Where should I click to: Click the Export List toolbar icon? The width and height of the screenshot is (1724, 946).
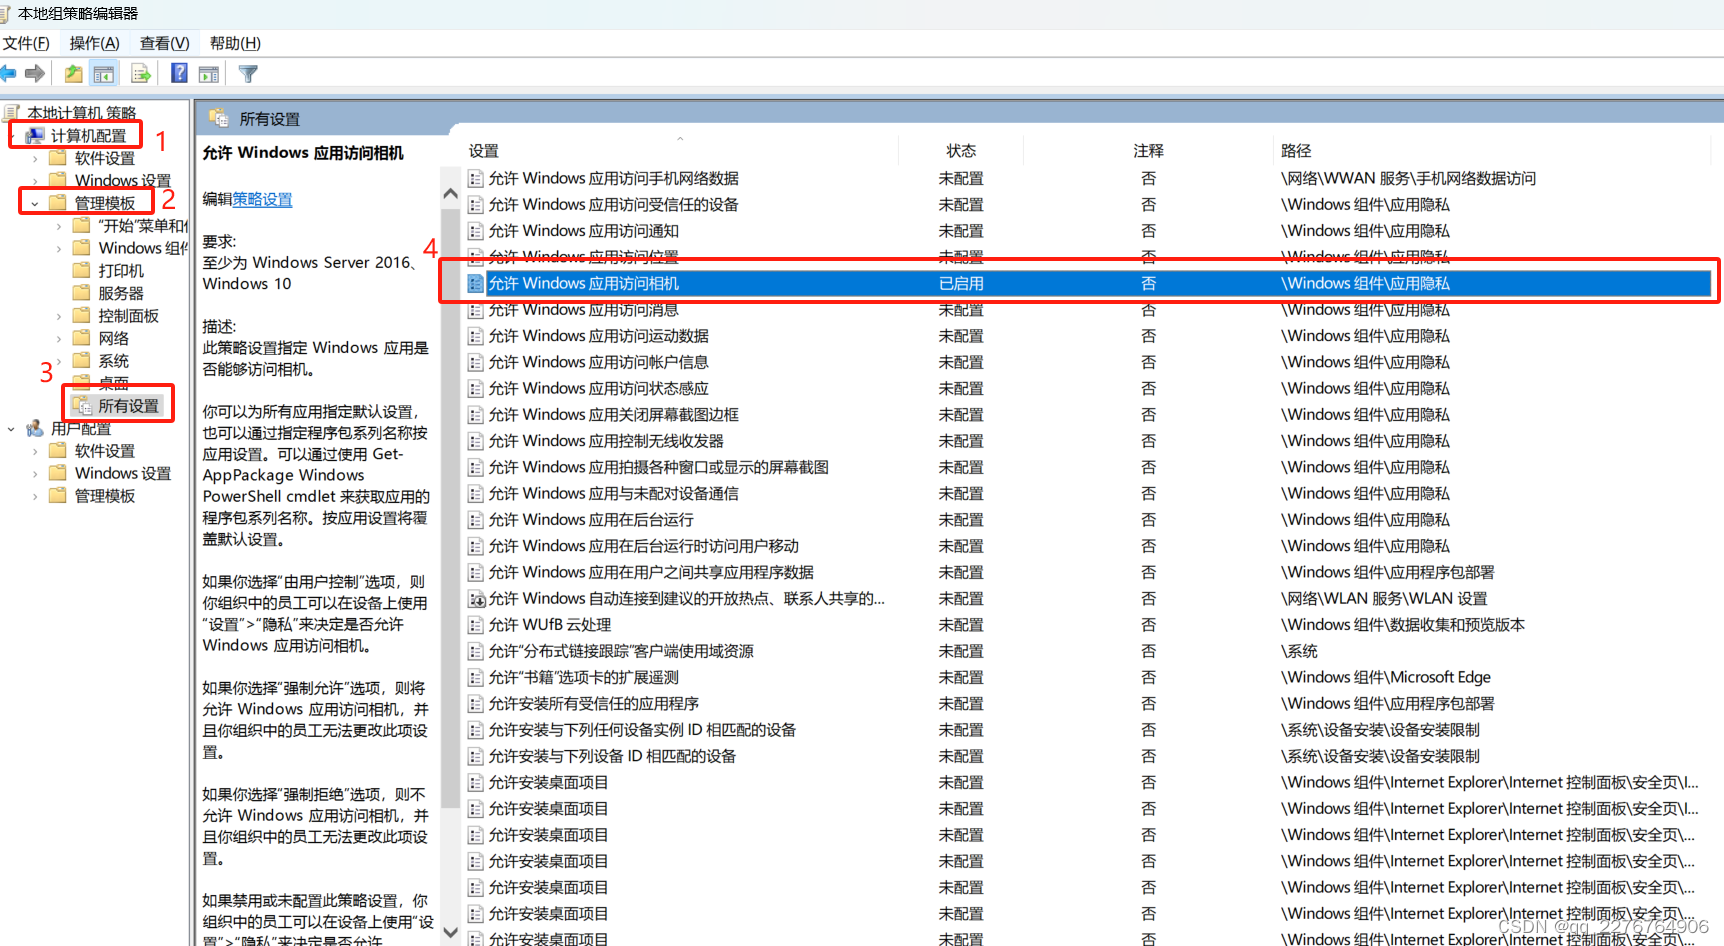pos(141,73)
